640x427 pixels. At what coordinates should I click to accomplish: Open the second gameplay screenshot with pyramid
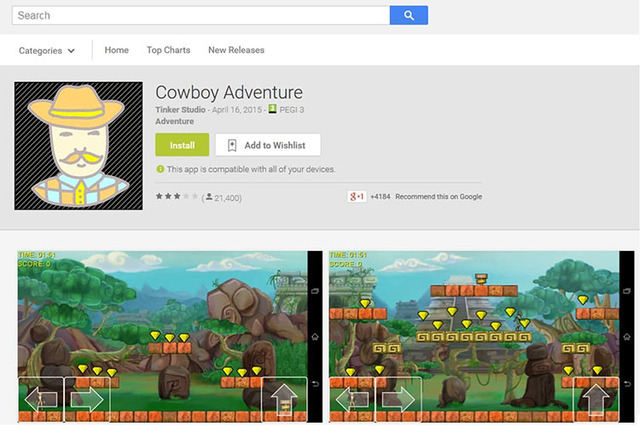[x=481, y=336]
